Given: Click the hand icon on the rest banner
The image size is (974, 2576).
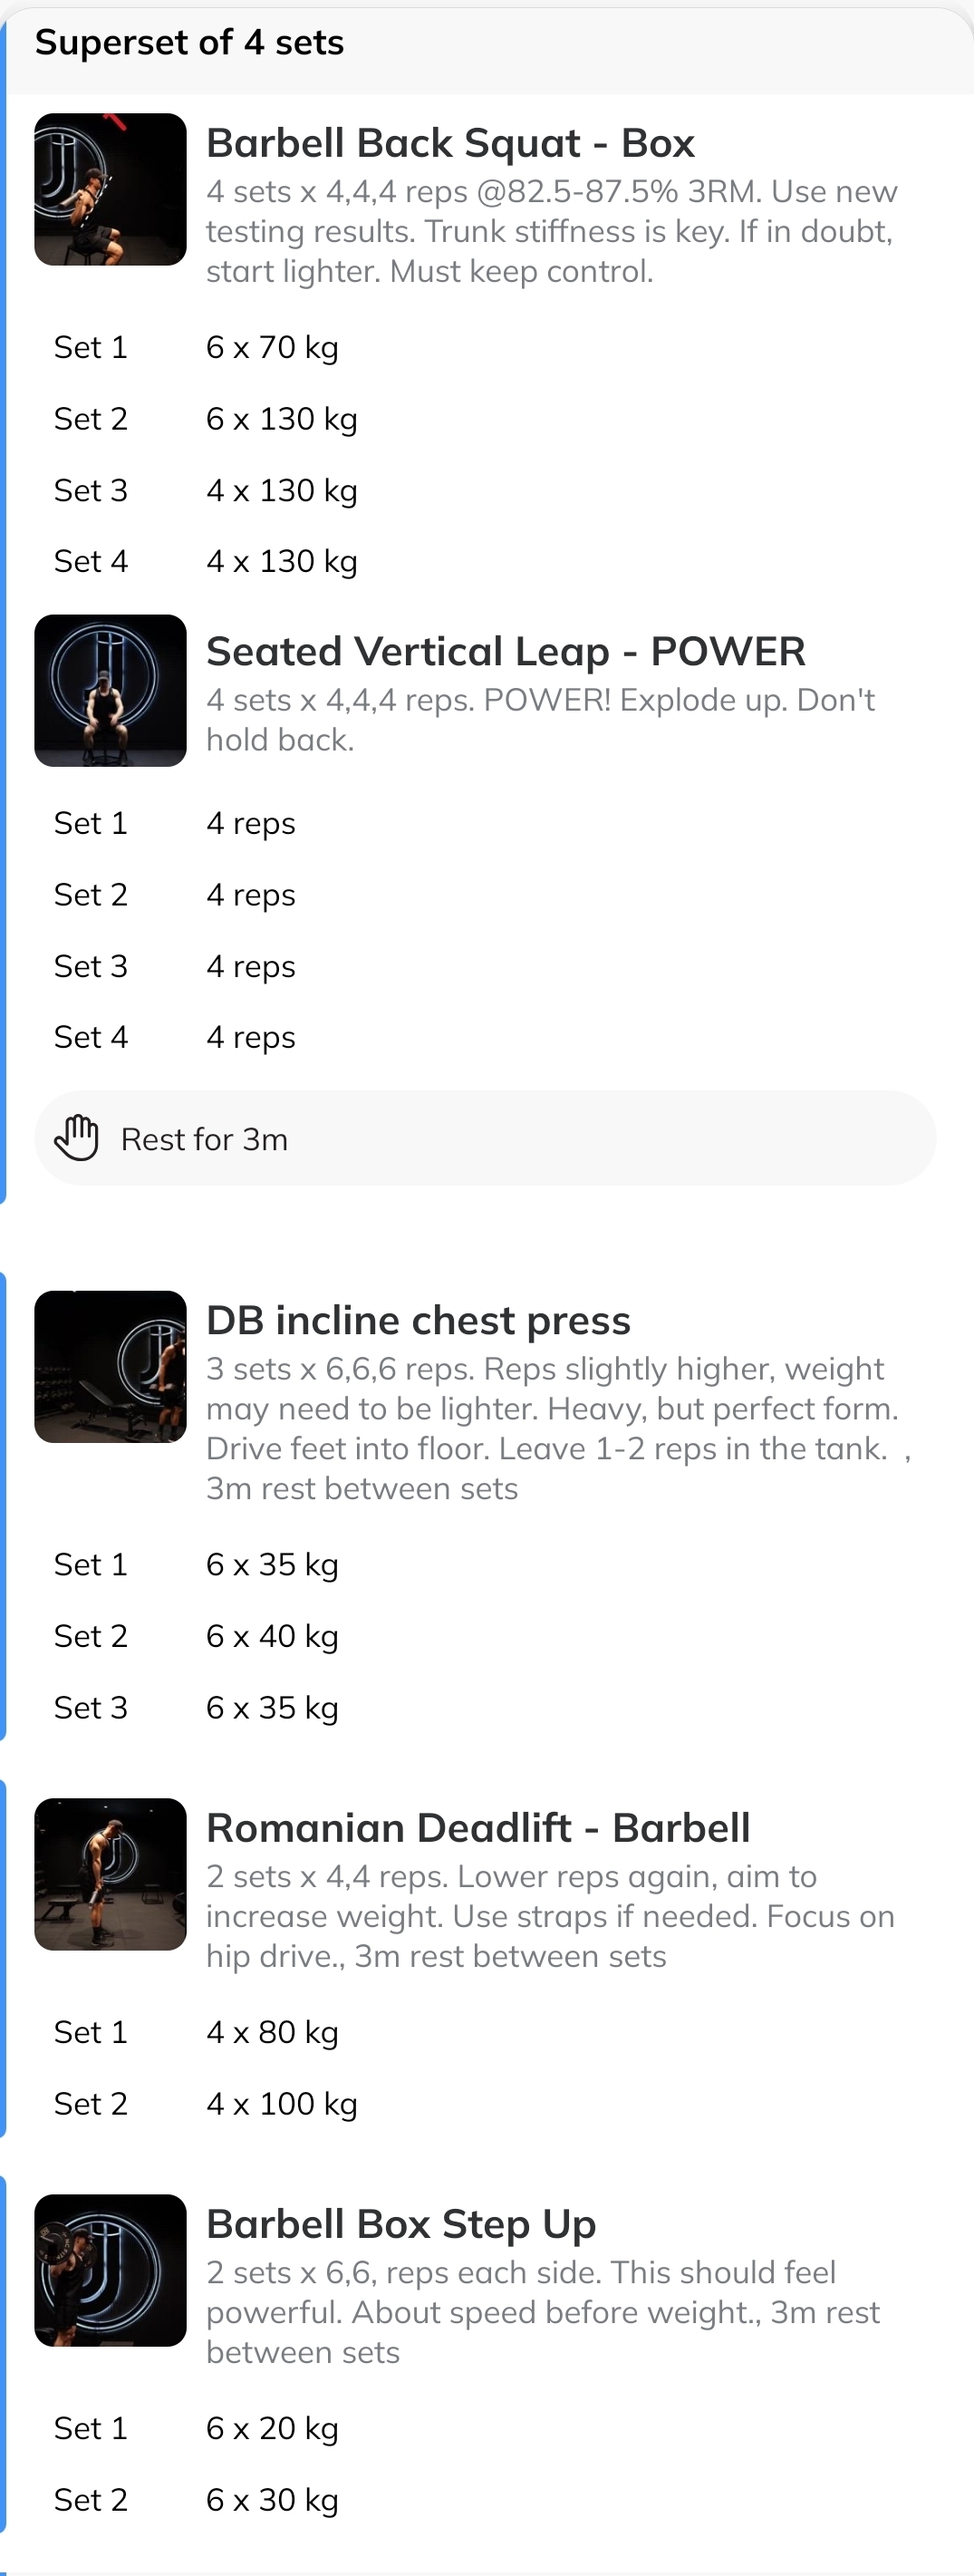Looking at the screenshot, I should click(x=79, y=1138).
